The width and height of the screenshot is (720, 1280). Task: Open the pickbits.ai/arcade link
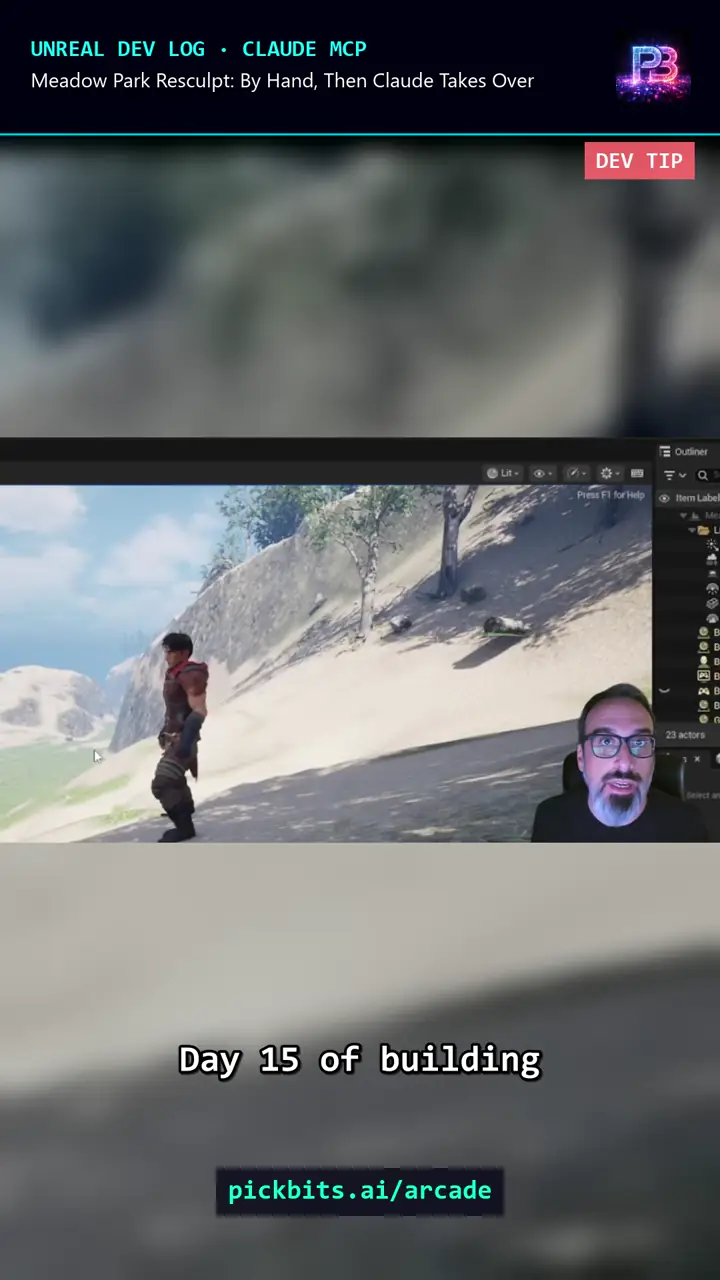[x=360, y=1190]
